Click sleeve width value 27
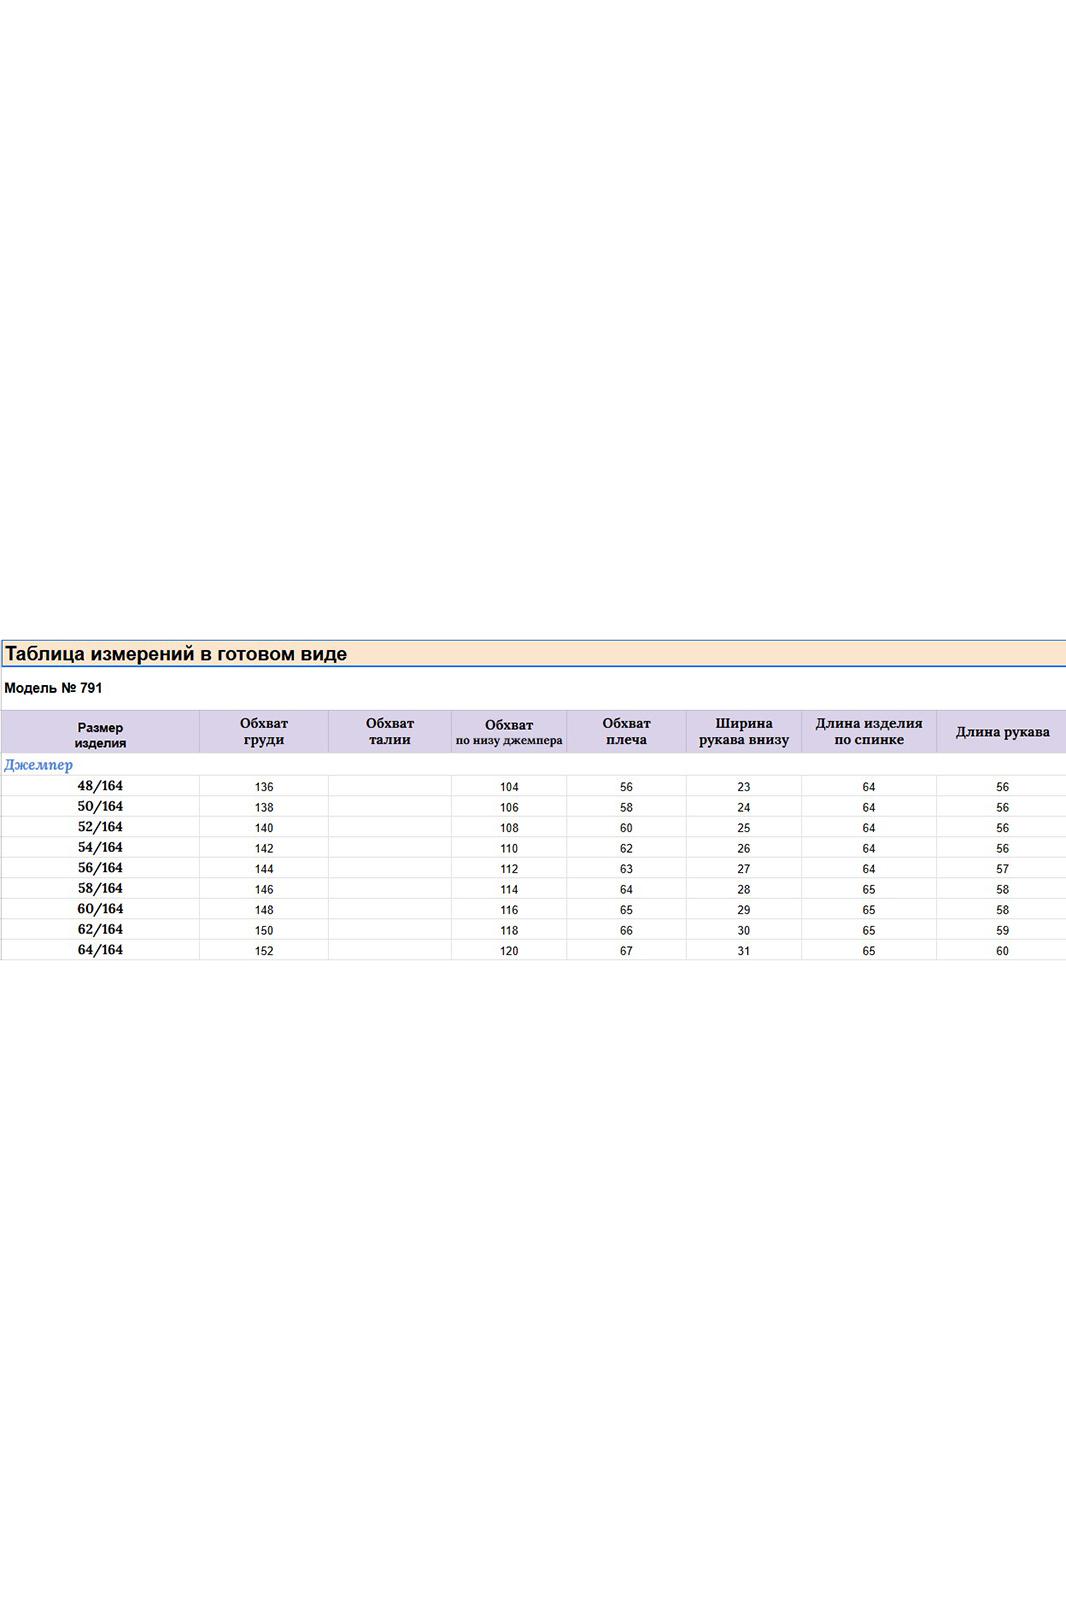 click(x=744, y=869)
